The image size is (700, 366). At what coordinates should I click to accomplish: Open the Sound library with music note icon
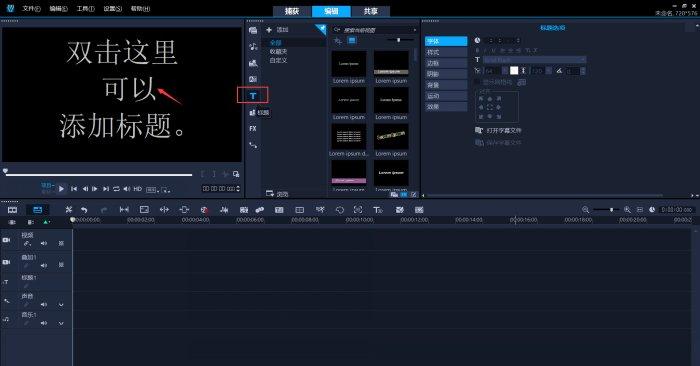(253, 46)
